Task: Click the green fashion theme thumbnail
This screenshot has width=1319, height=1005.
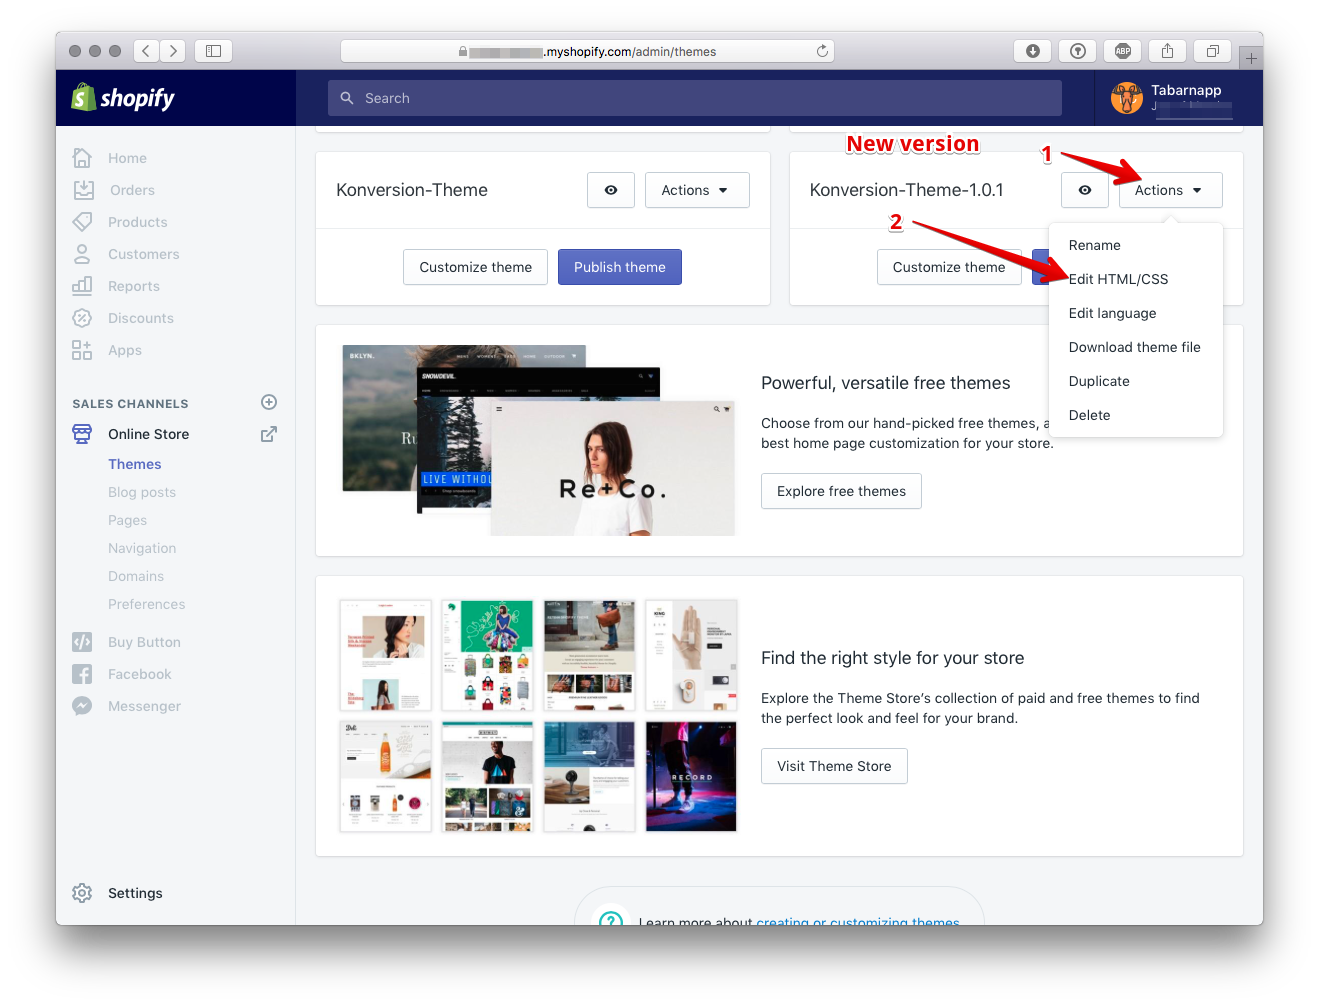Action: pyautogui.click(x=487, y=655)
